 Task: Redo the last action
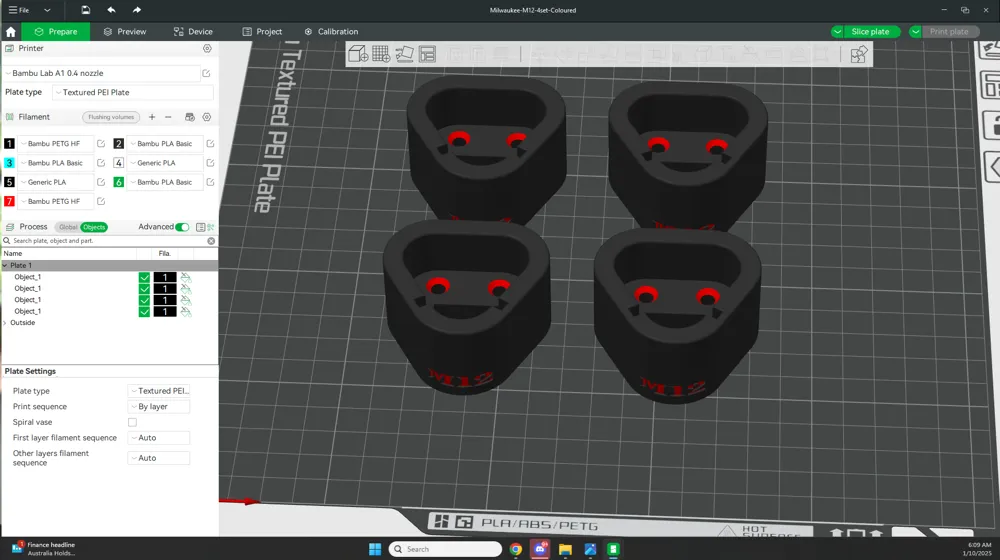(x=136, y=10)
